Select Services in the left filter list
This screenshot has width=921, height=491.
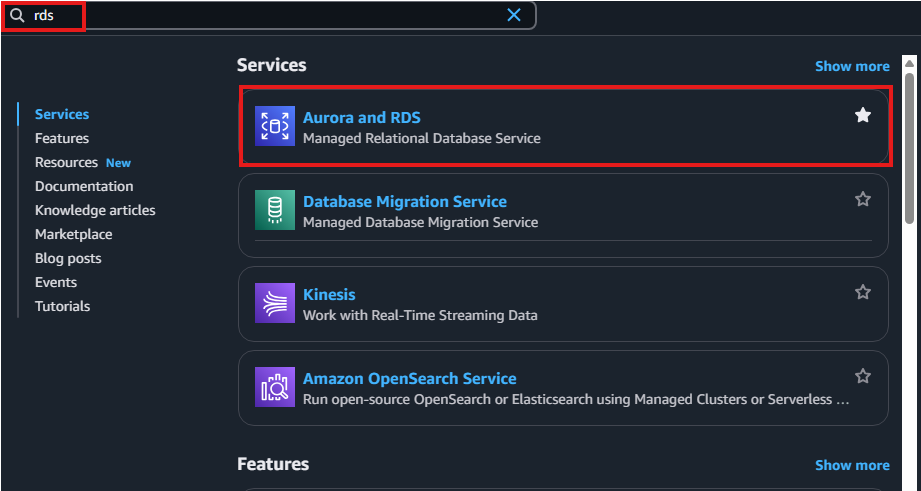[62, 114]
